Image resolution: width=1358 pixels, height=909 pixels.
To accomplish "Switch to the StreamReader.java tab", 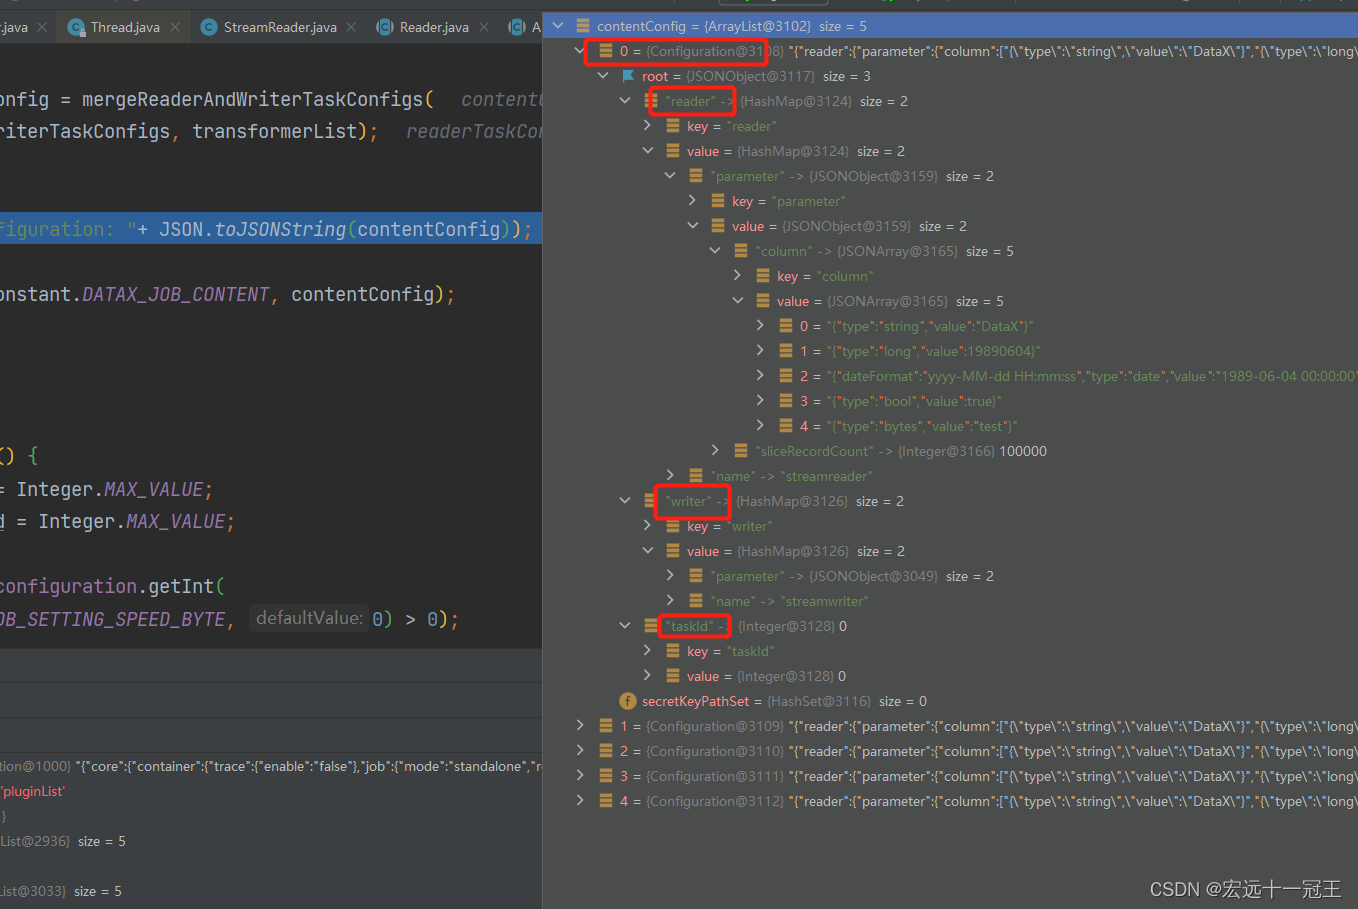I will [x=279, y=27].
